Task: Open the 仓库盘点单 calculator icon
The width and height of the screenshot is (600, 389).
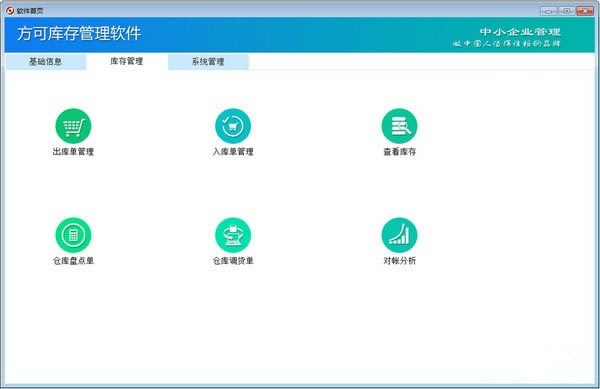Action: coord(73,235)
